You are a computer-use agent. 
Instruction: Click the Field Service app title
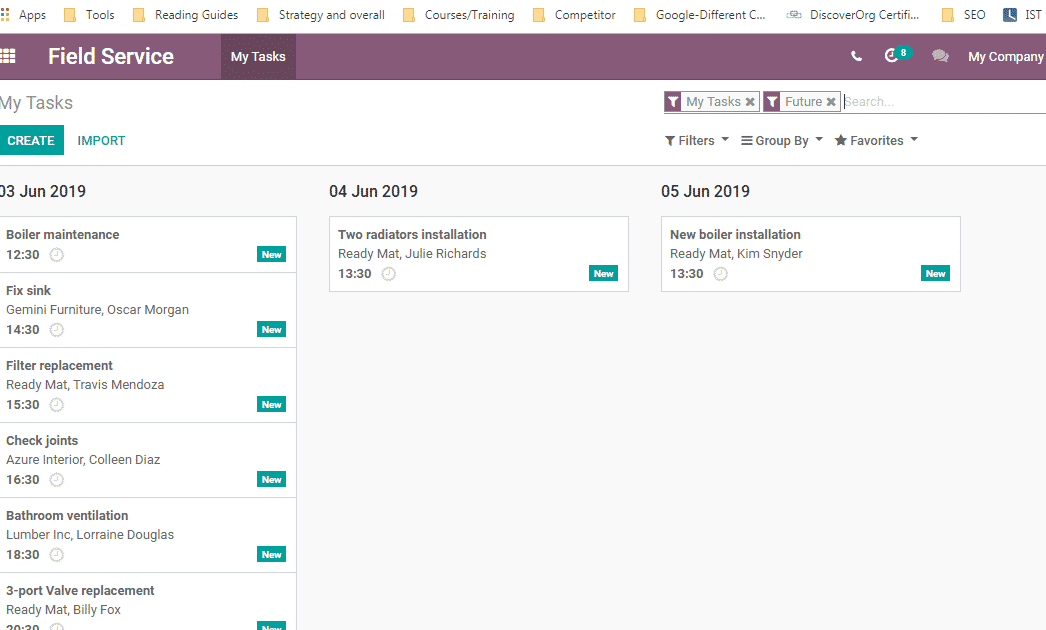click(111, 56)
